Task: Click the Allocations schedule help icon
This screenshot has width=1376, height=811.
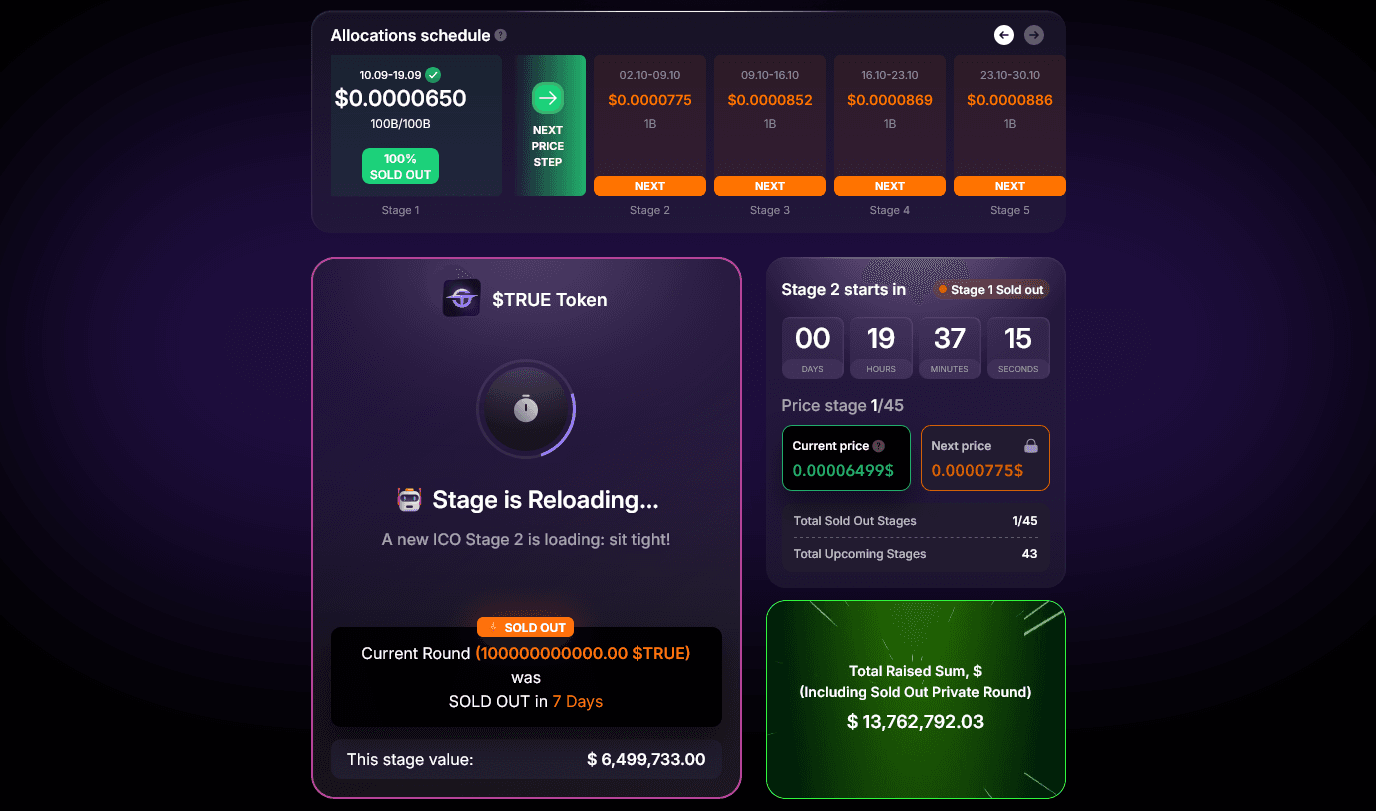Action: click(501, 35)
